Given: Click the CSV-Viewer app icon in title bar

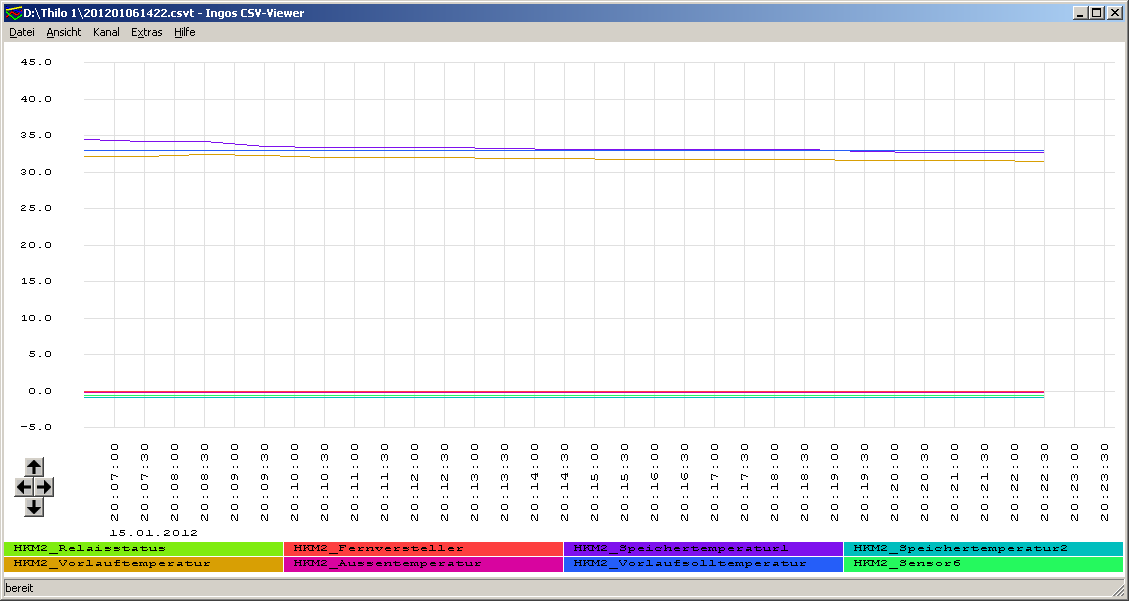Looking at the screenshot, I should coord(13,12).
